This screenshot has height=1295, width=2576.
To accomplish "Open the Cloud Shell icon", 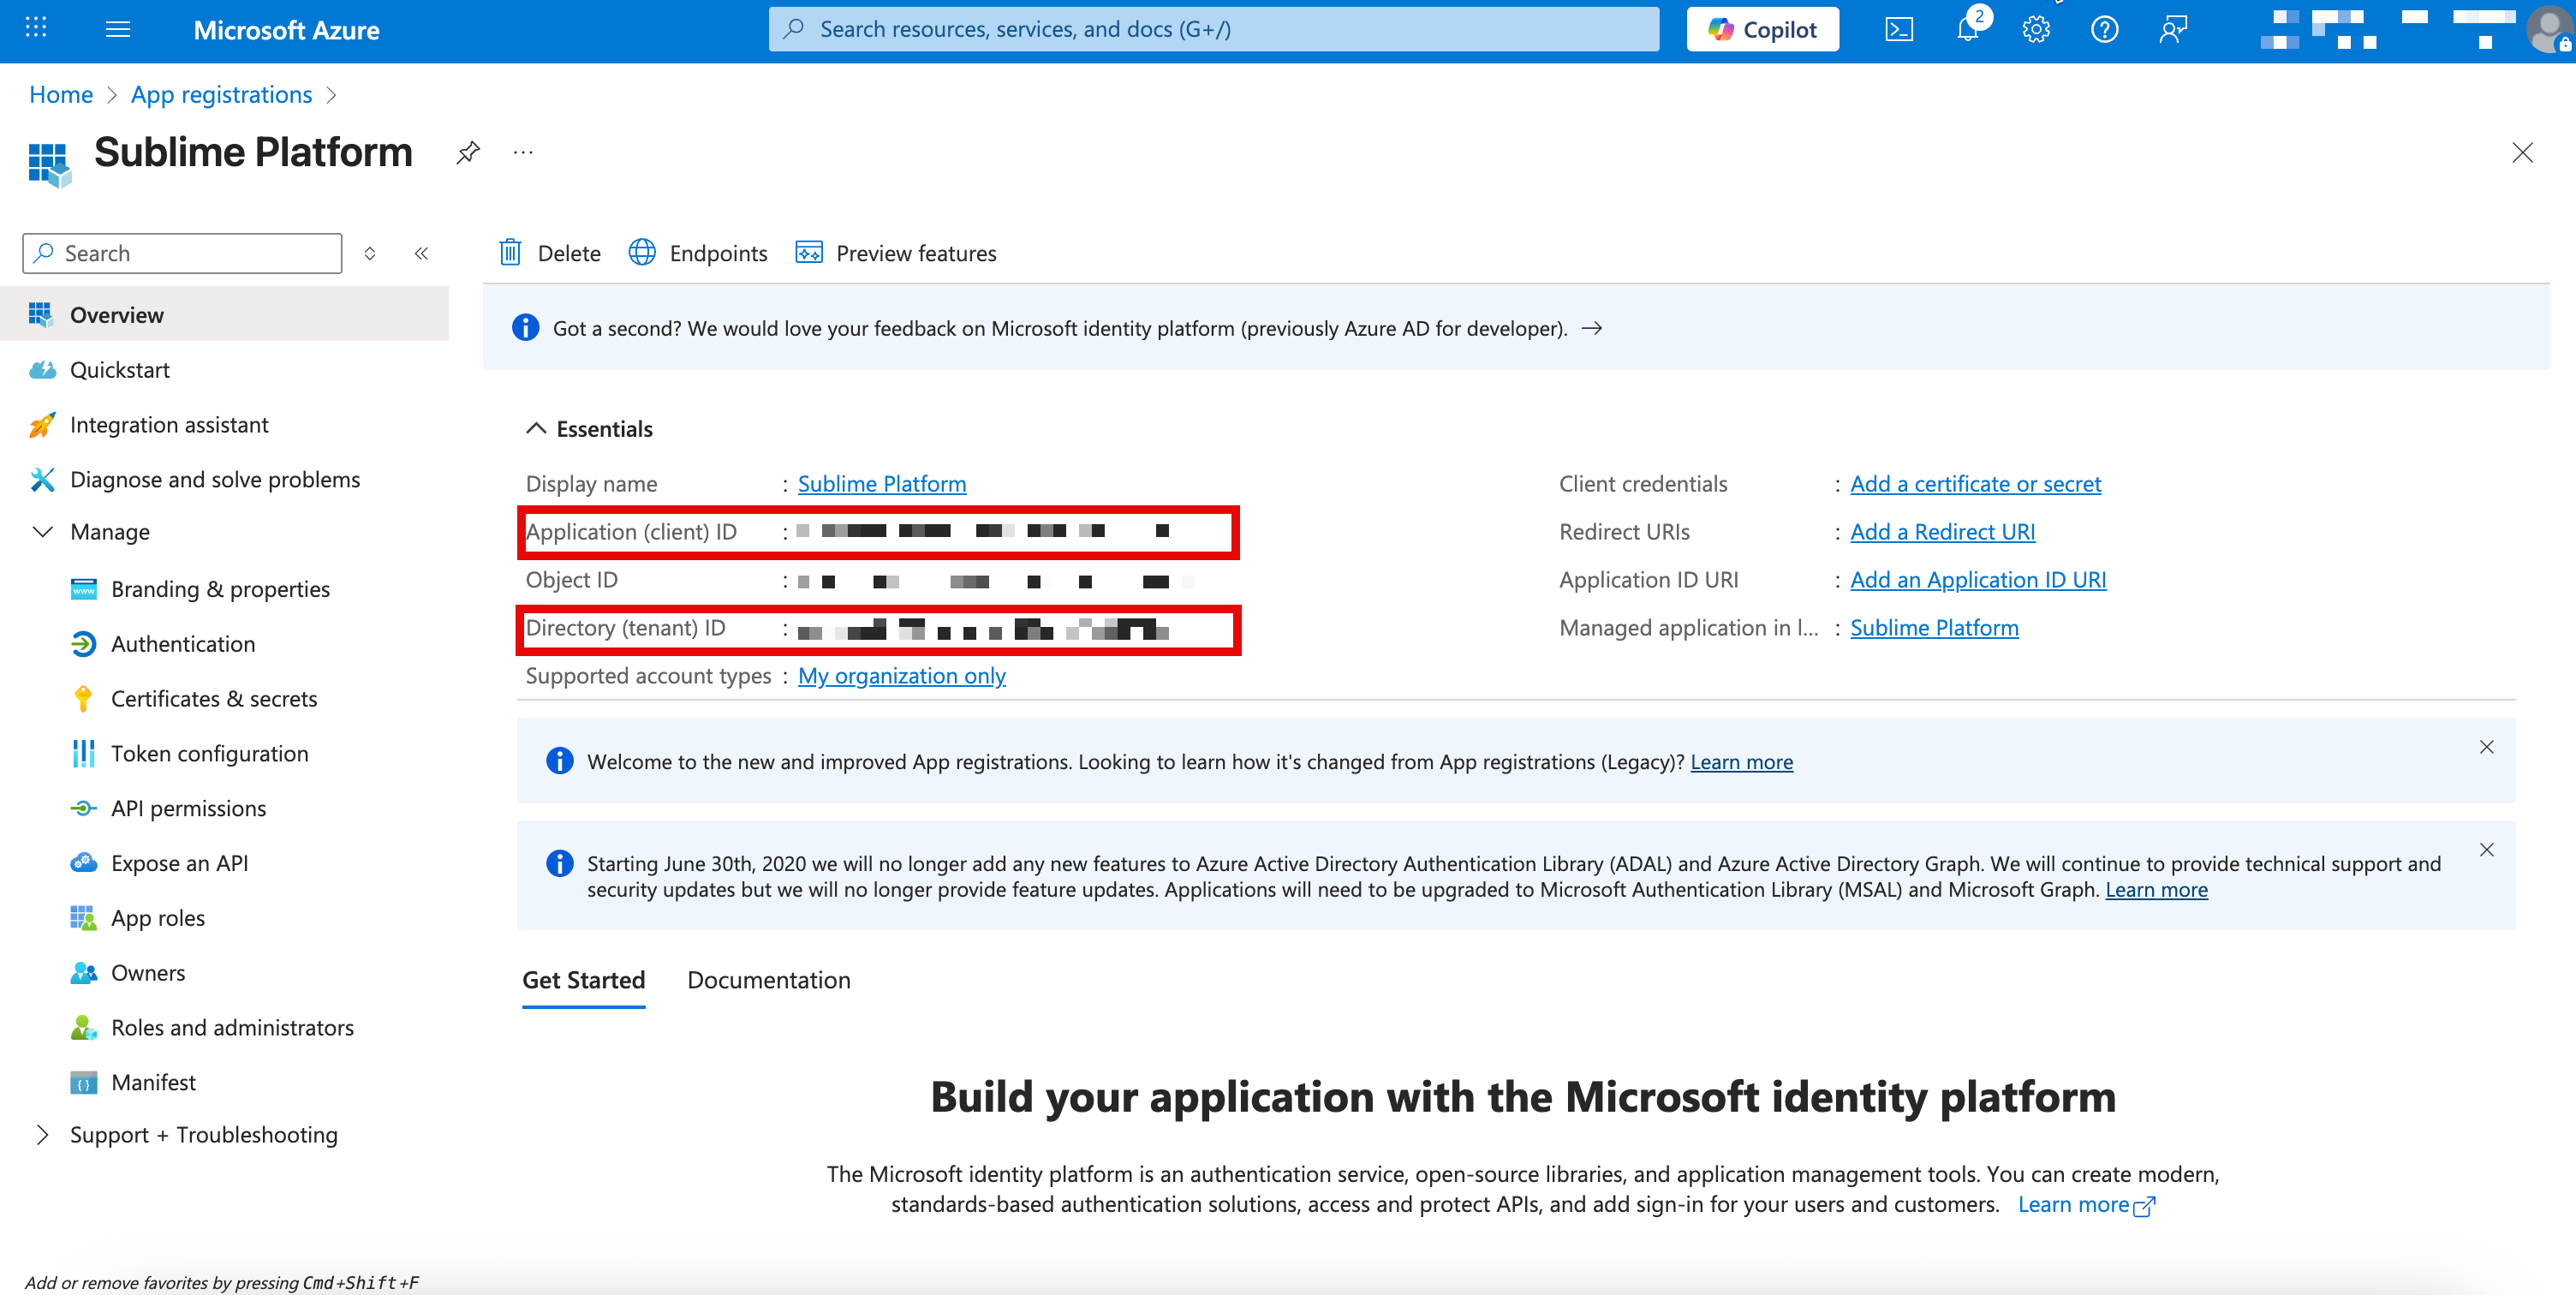I will point(1899,29).
